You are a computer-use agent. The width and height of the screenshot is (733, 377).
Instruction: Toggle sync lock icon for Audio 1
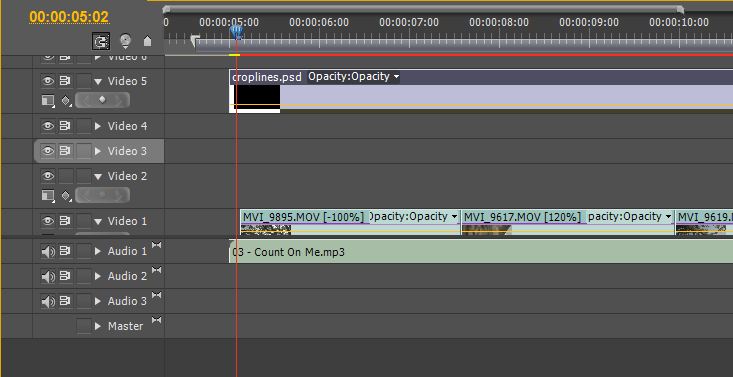pos(65,251)
